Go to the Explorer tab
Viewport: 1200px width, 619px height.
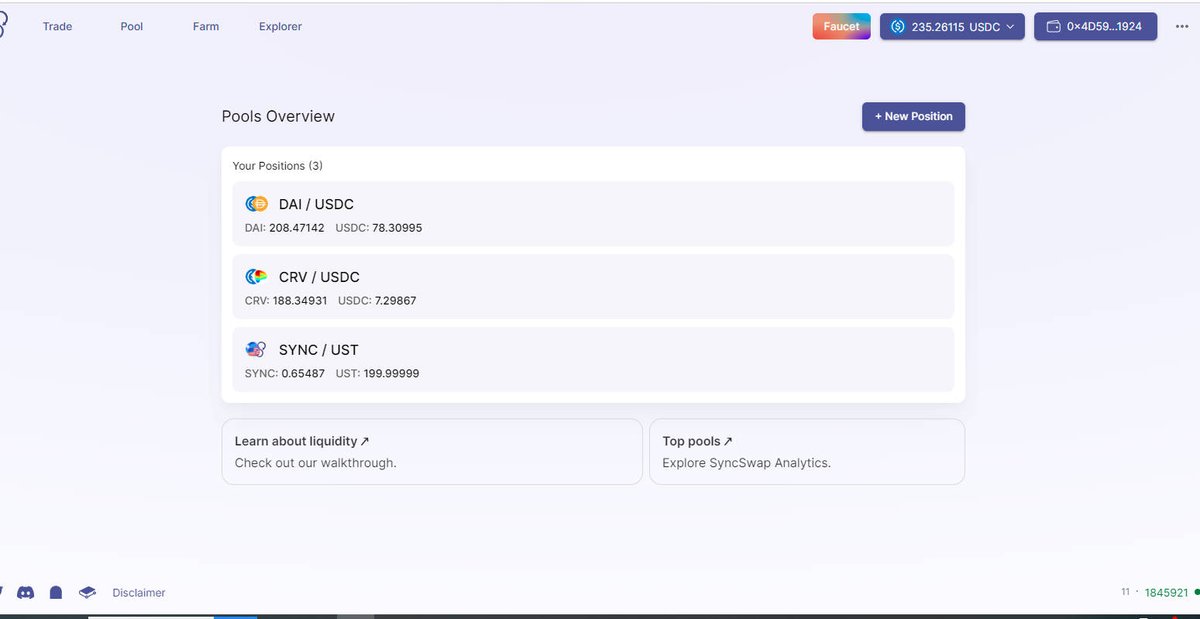pyautogui.click(x=280, y=26)
